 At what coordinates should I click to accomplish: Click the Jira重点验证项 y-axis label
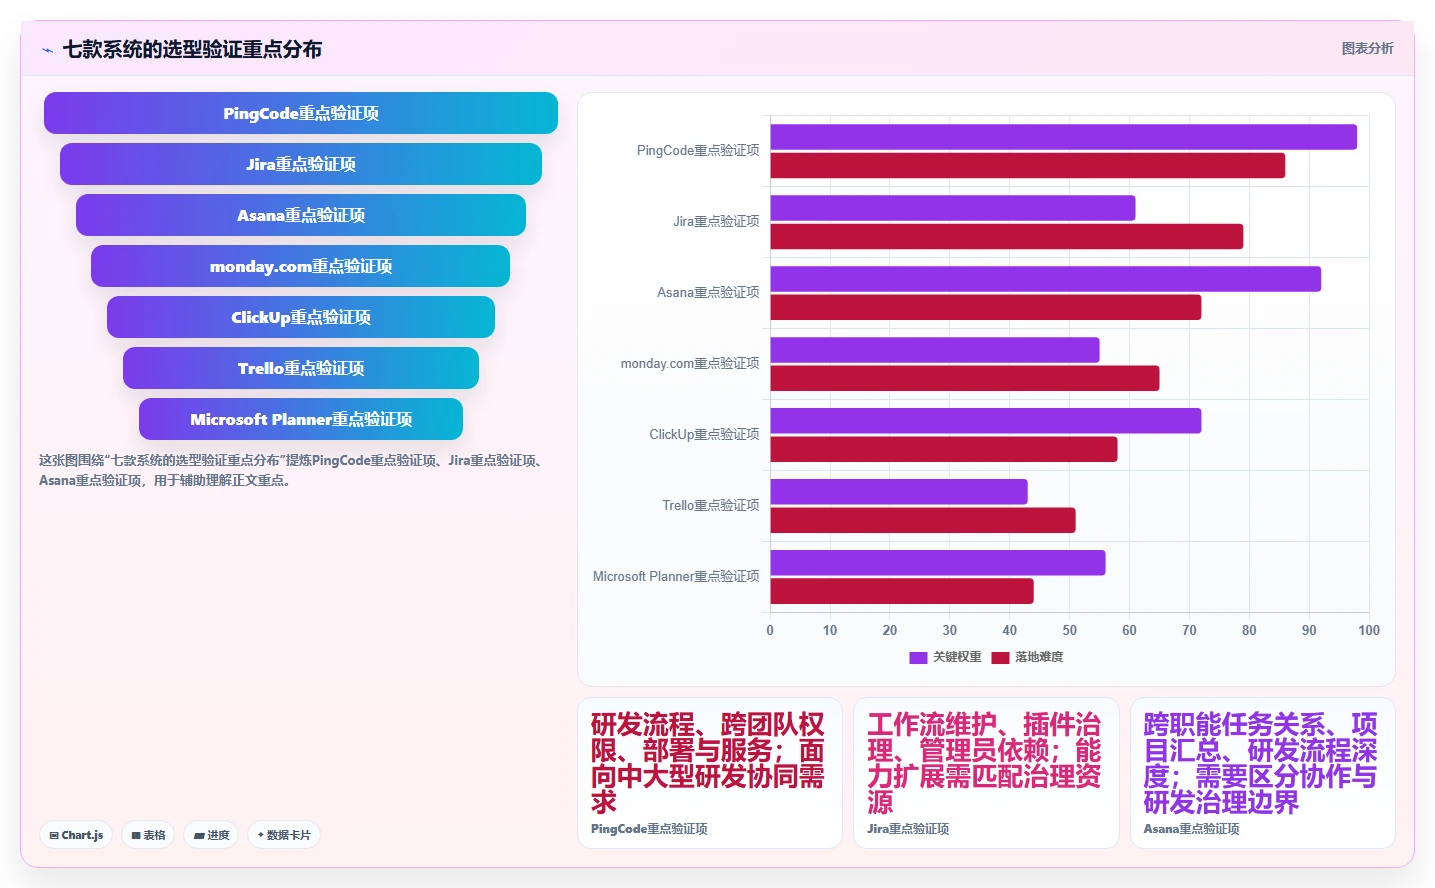pyautogui.click(x=716, y=222)
